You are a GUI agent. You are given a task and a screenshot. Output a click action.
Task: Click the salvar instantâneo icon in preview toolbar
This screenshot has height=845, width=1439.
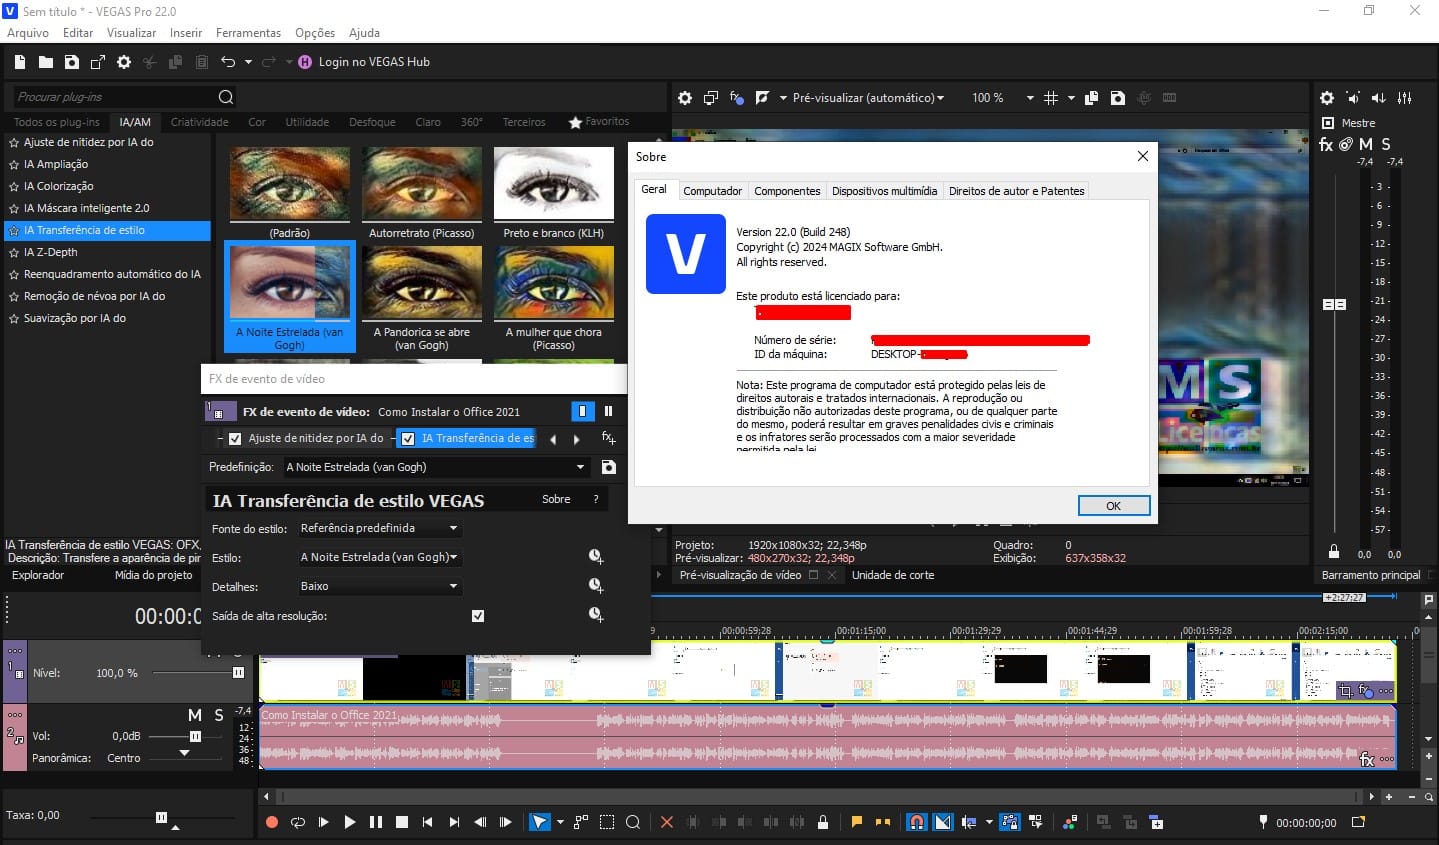(x=1118, y=97)
